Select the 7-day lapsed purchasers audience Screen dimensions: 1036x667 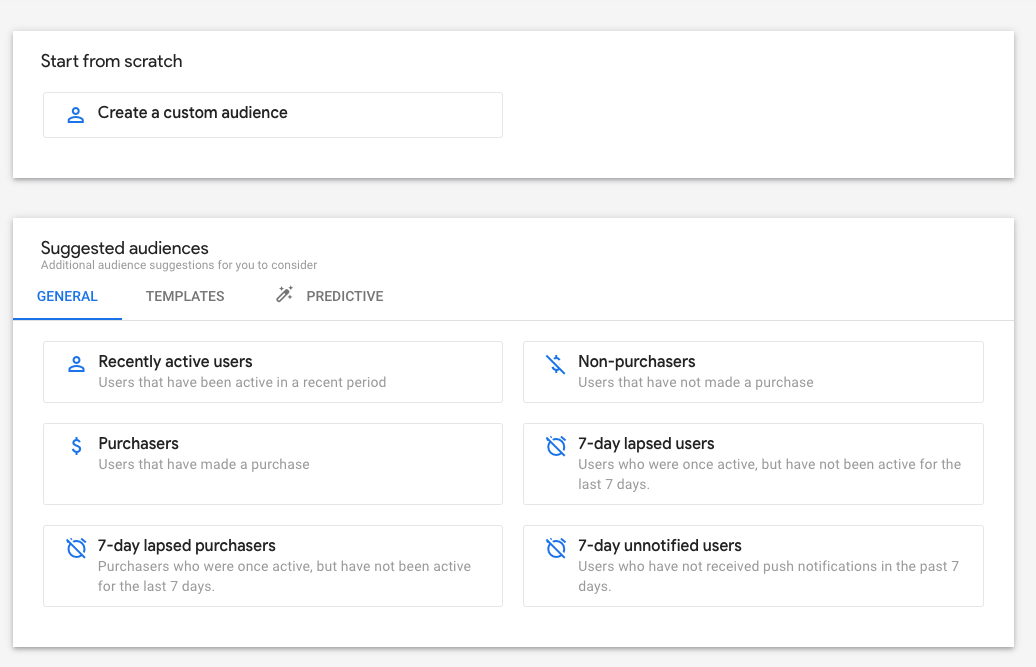click(x=272, y=565)
